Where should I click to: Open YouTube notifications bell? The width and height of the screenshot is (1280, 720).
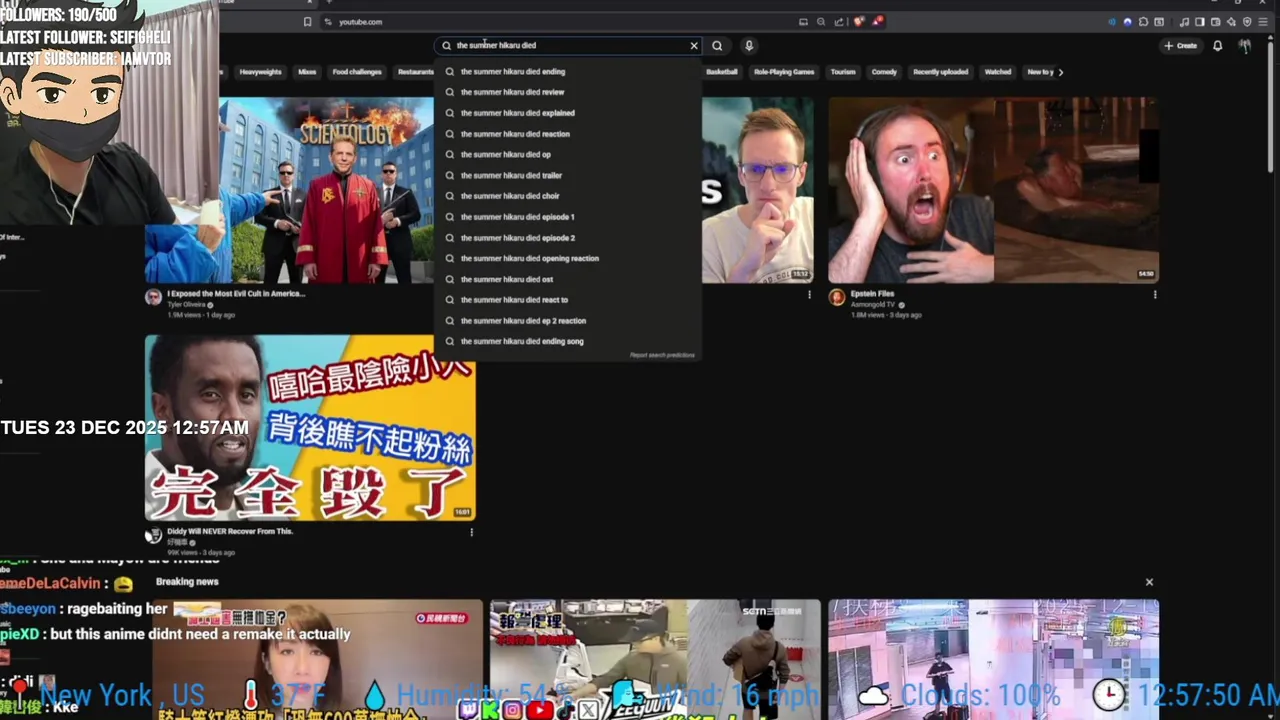[x=1217, y=45]
